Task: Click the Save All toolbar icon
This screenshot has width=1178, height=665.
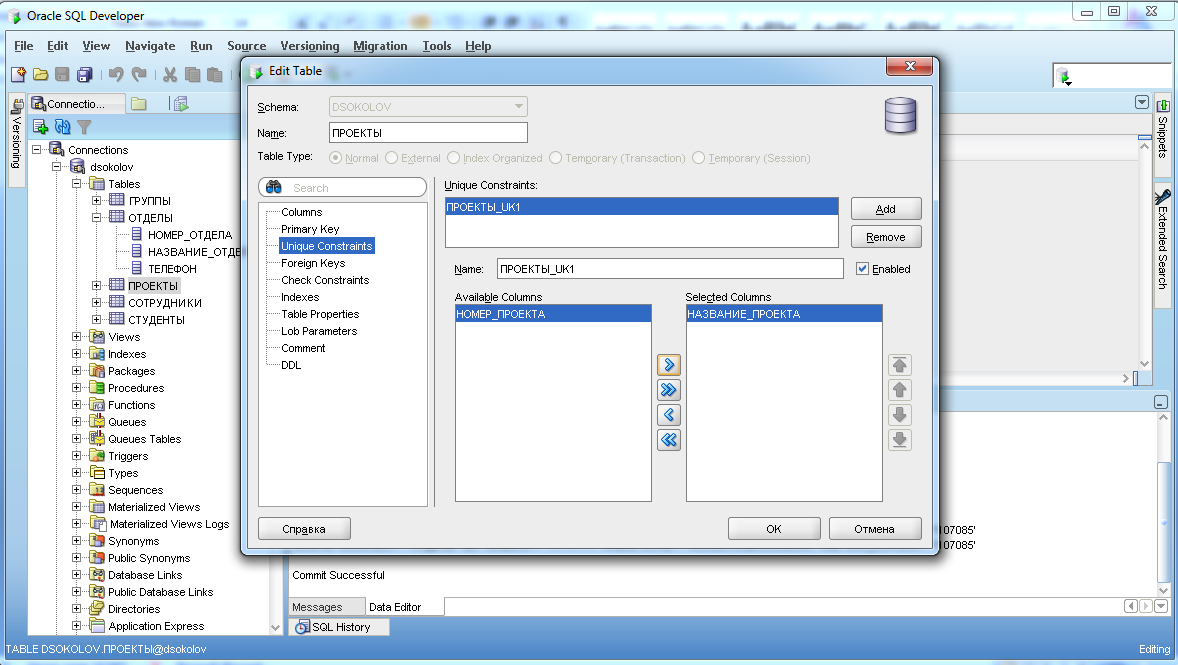Action: (x=85, y=74)
